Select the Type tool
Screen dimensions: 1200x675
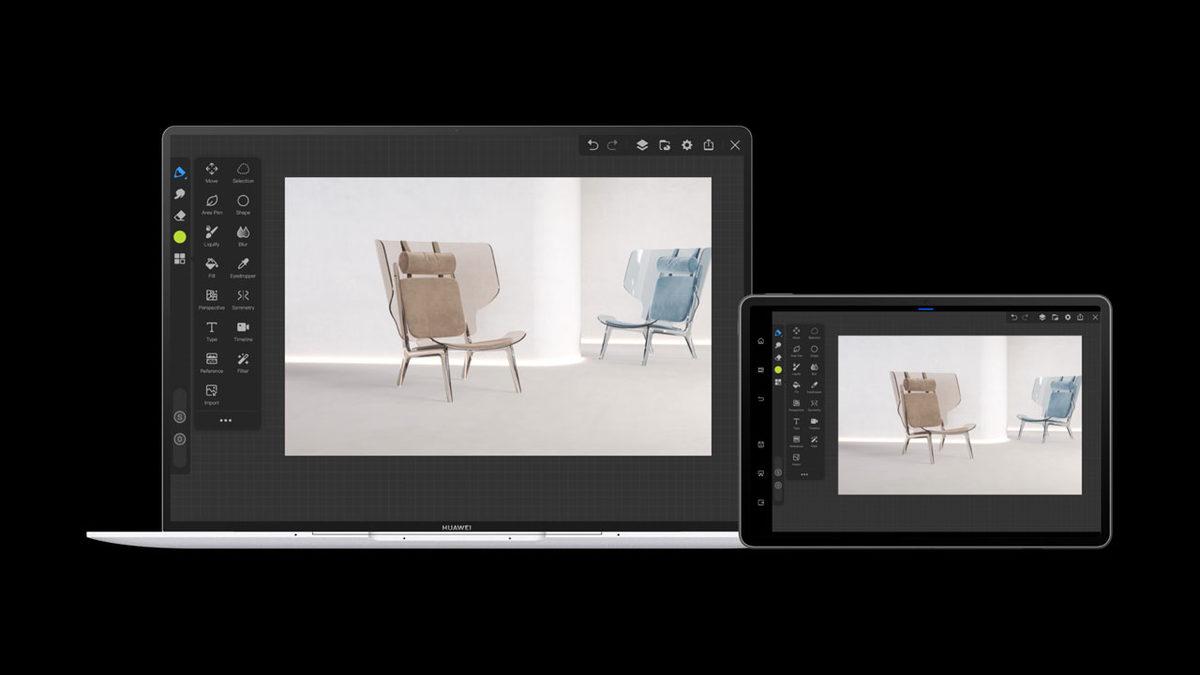pos(210,327)
